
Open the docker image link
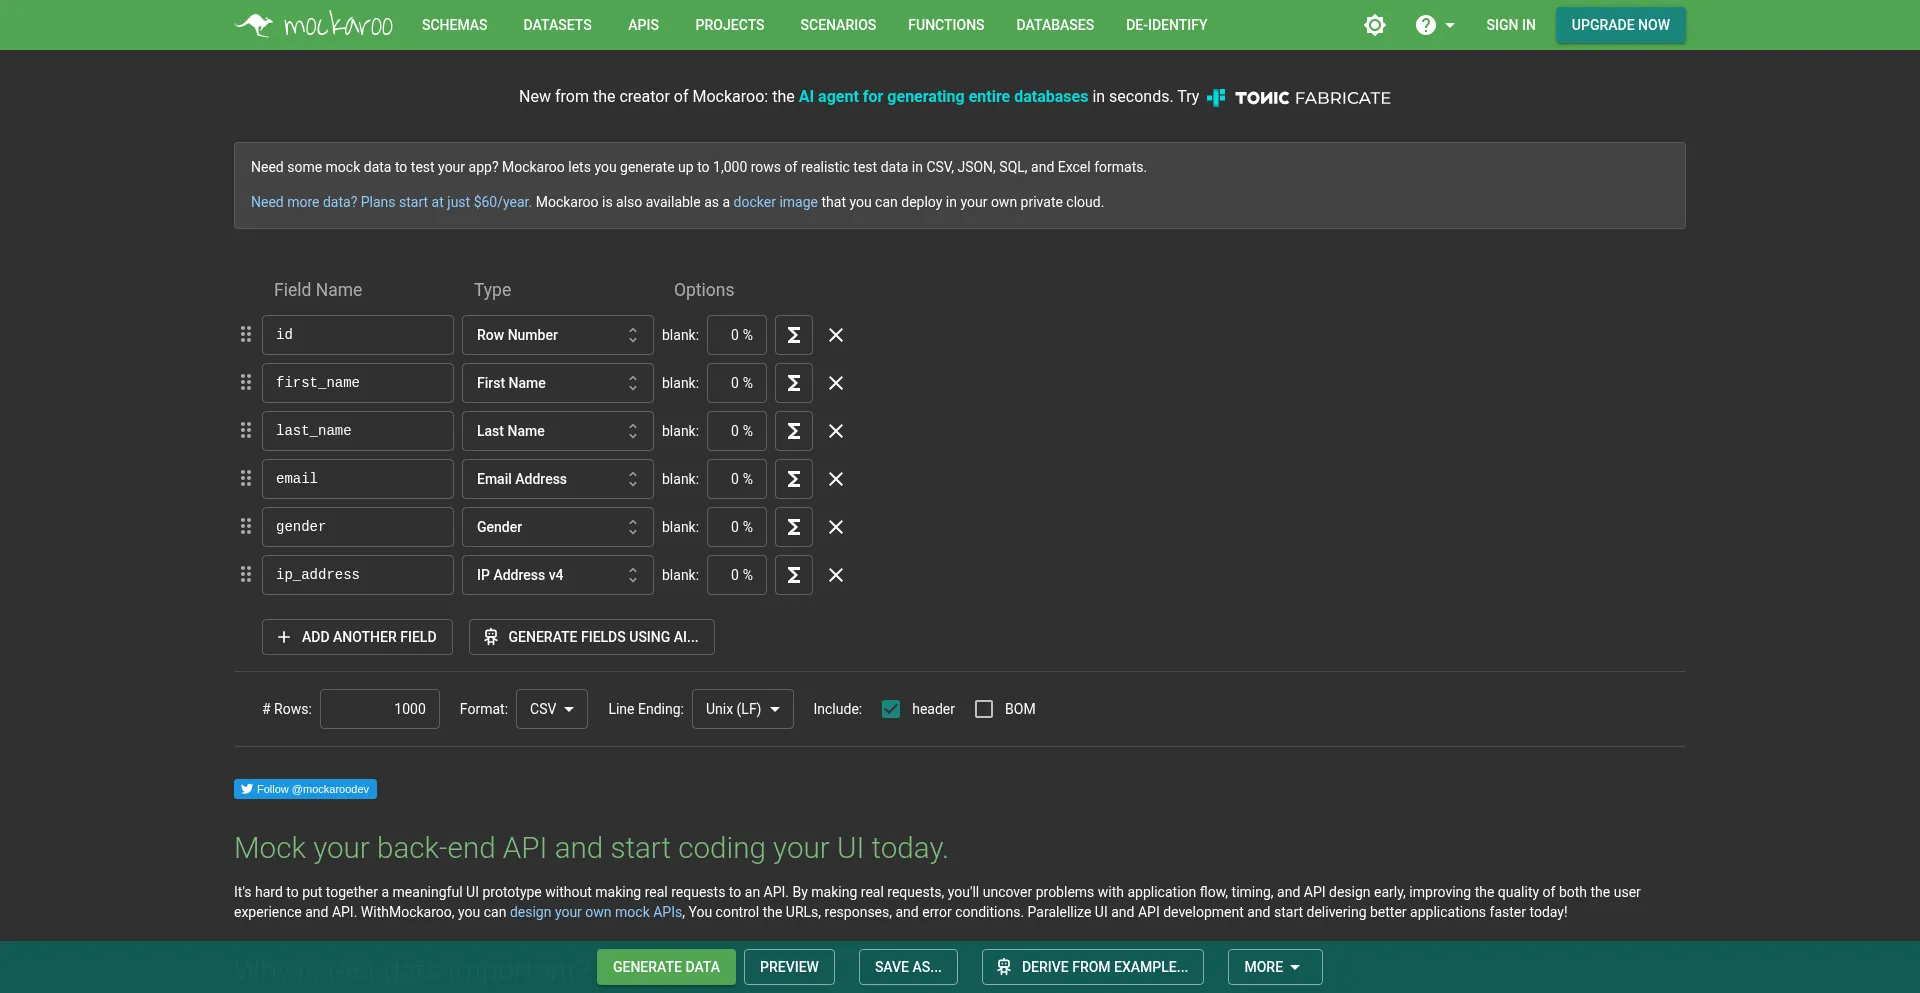click(x=775, y=202)
